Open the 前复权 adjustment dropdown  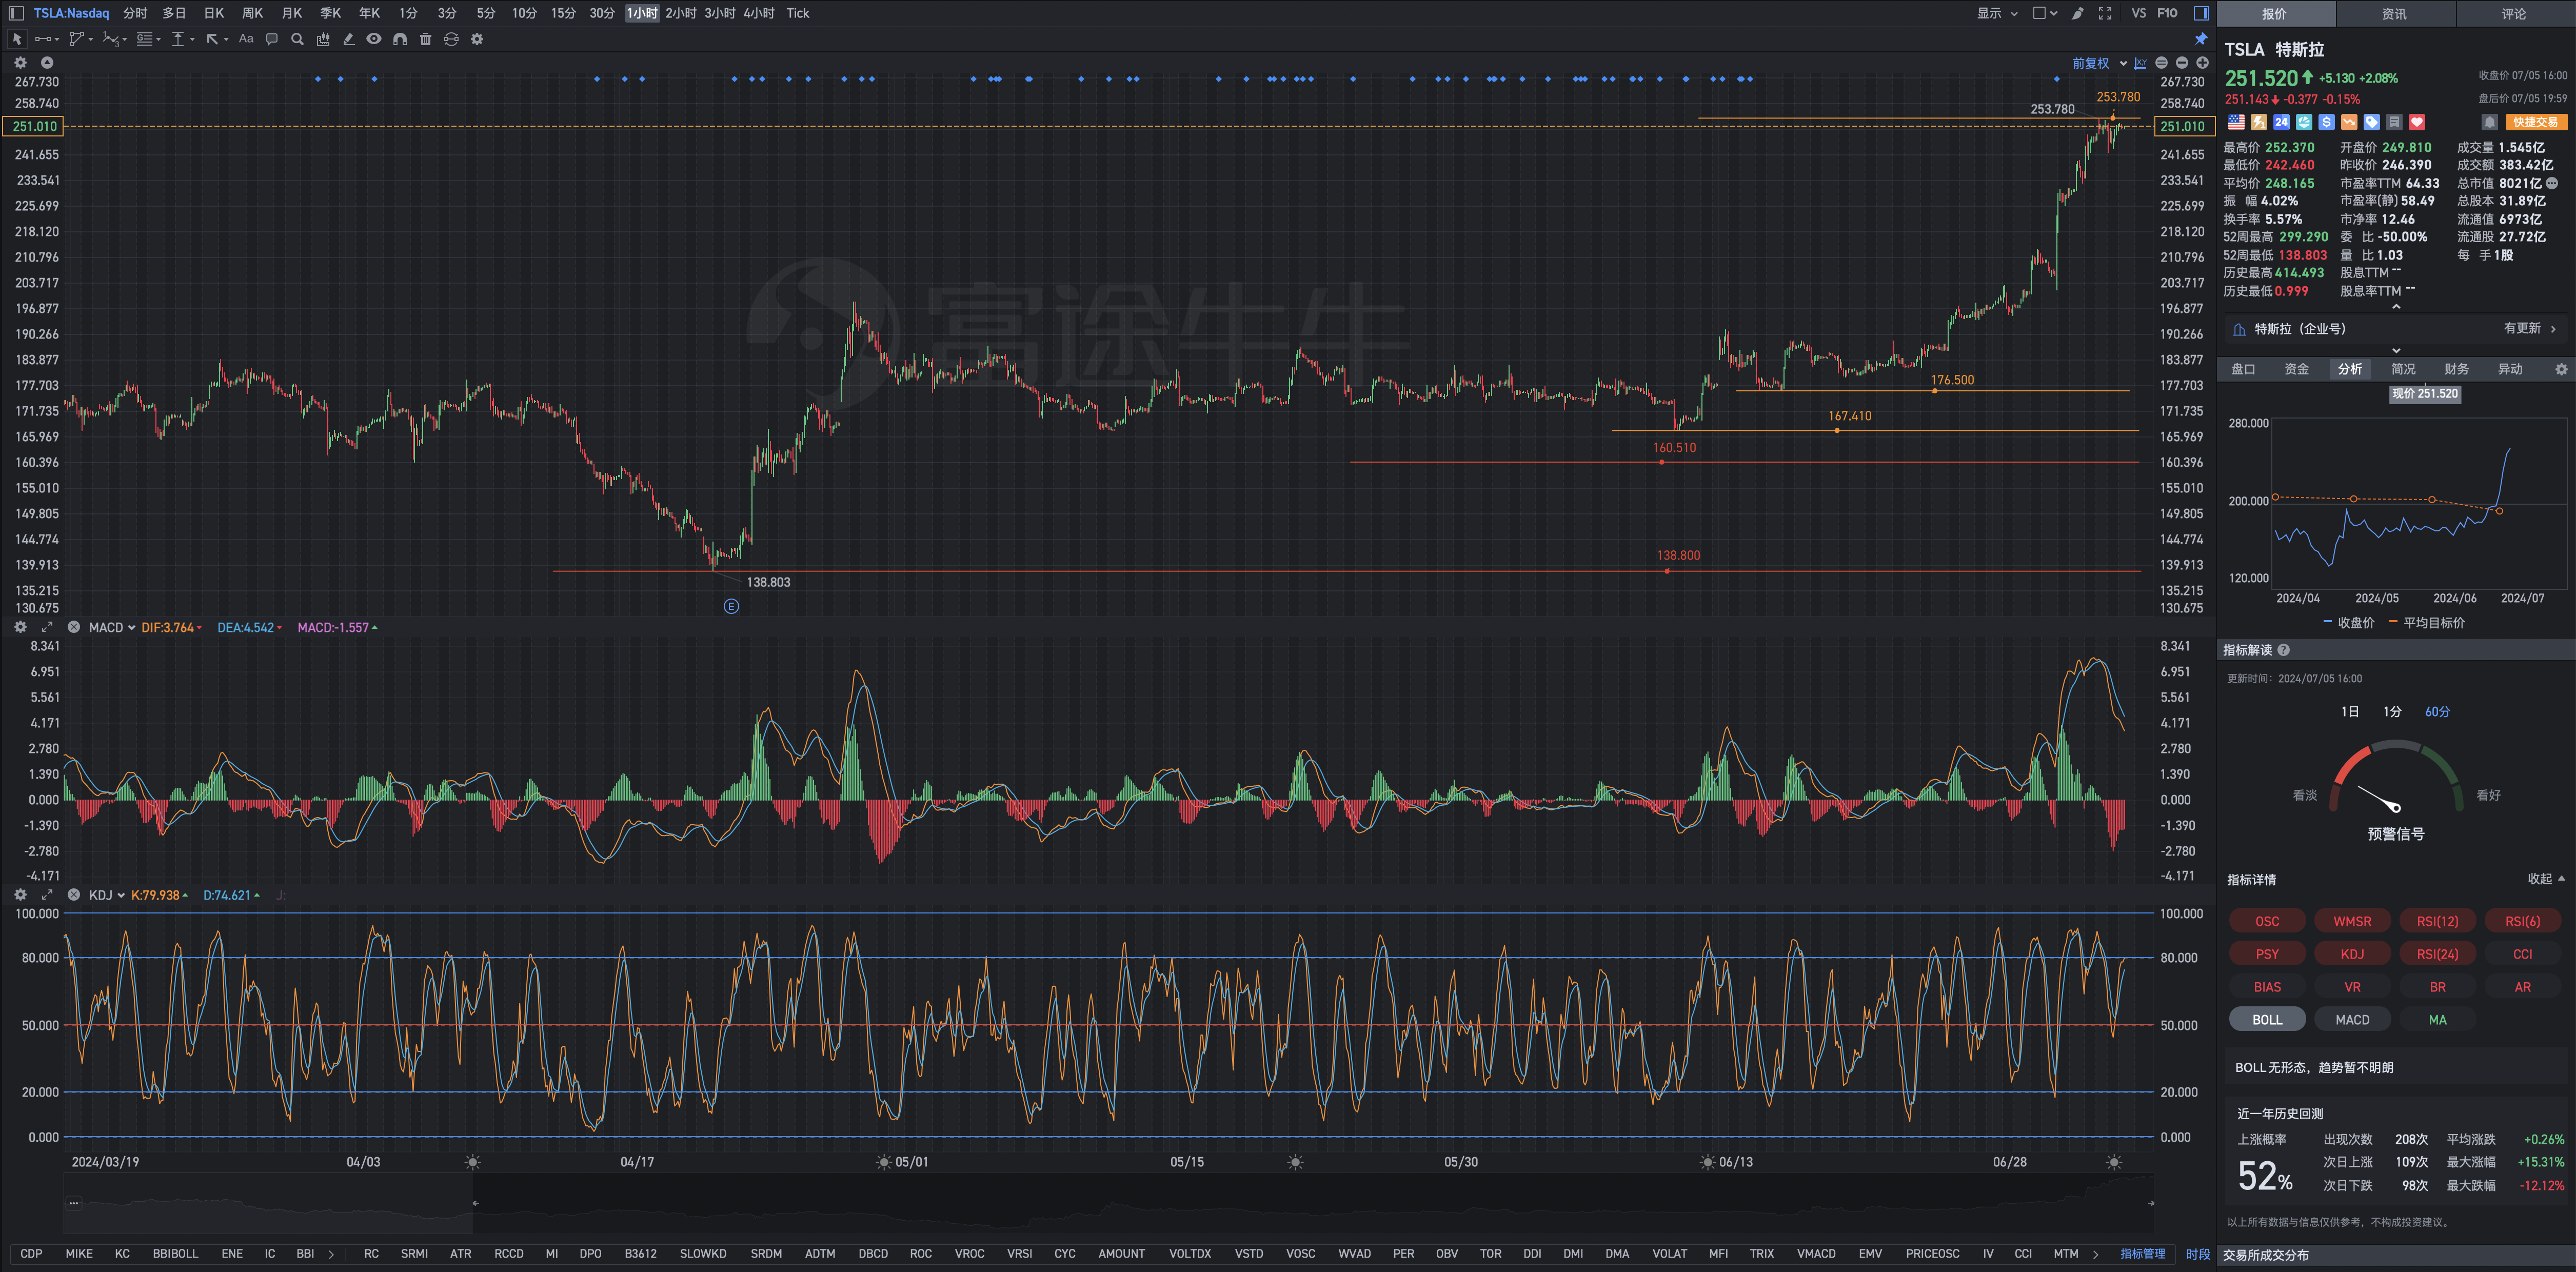pyautogui.click(x=2099, y=63)
